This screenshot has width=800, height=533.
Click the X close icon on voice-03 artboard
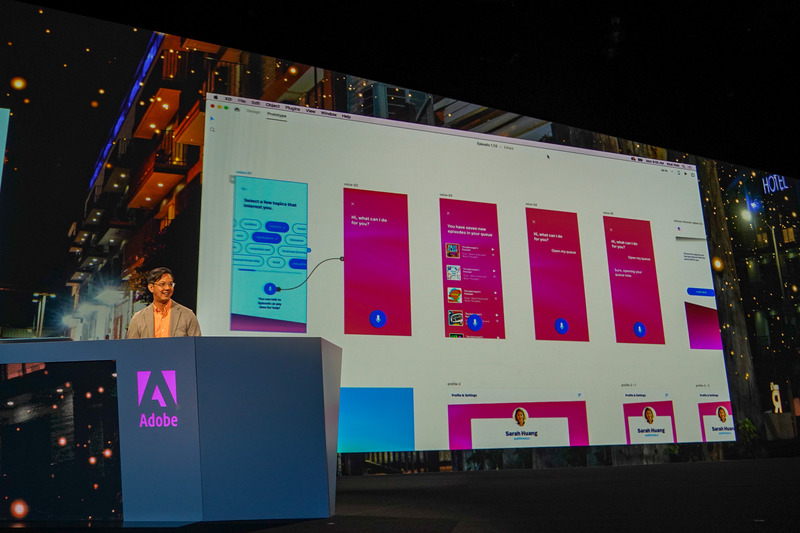coord(448,213)
